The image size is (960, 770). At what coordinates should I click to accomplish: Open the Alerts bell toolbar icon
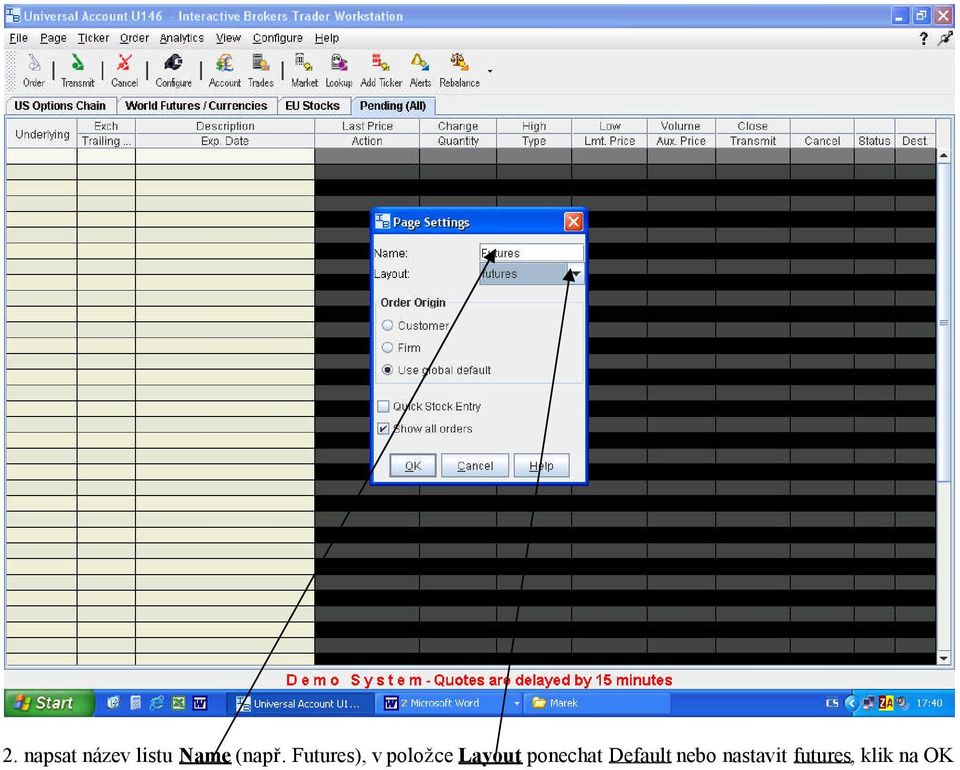point(420,70)
